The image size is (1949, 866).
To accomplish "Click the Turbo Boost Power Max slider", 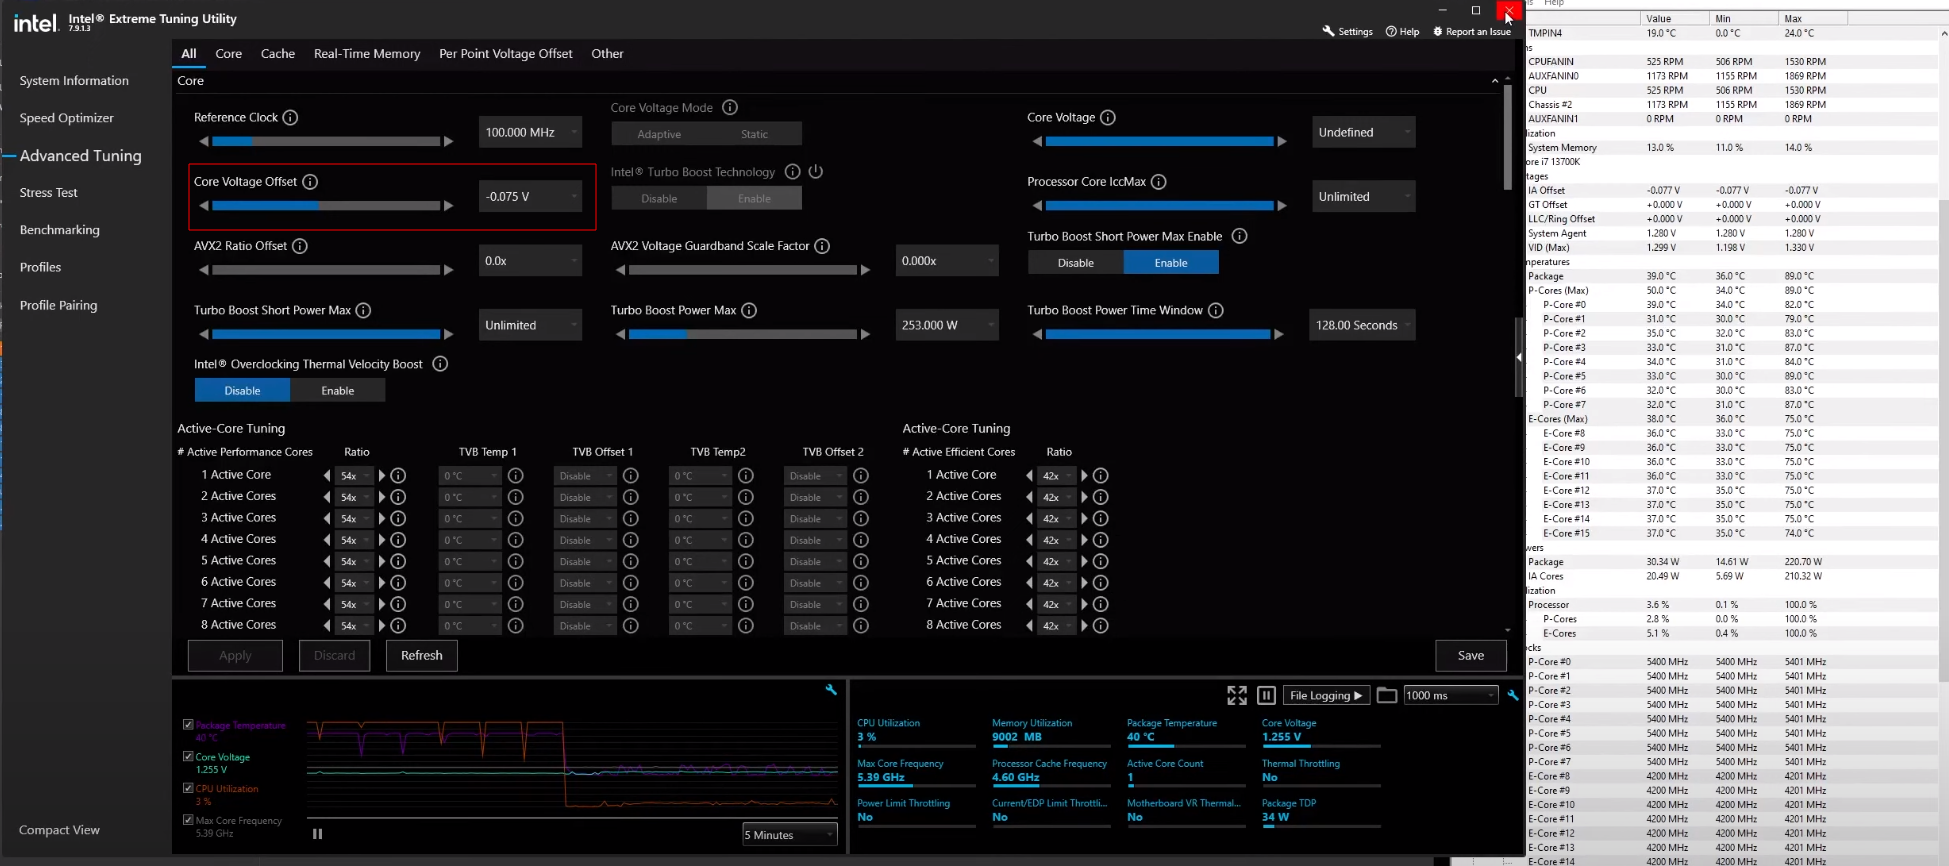I will 743,334.
